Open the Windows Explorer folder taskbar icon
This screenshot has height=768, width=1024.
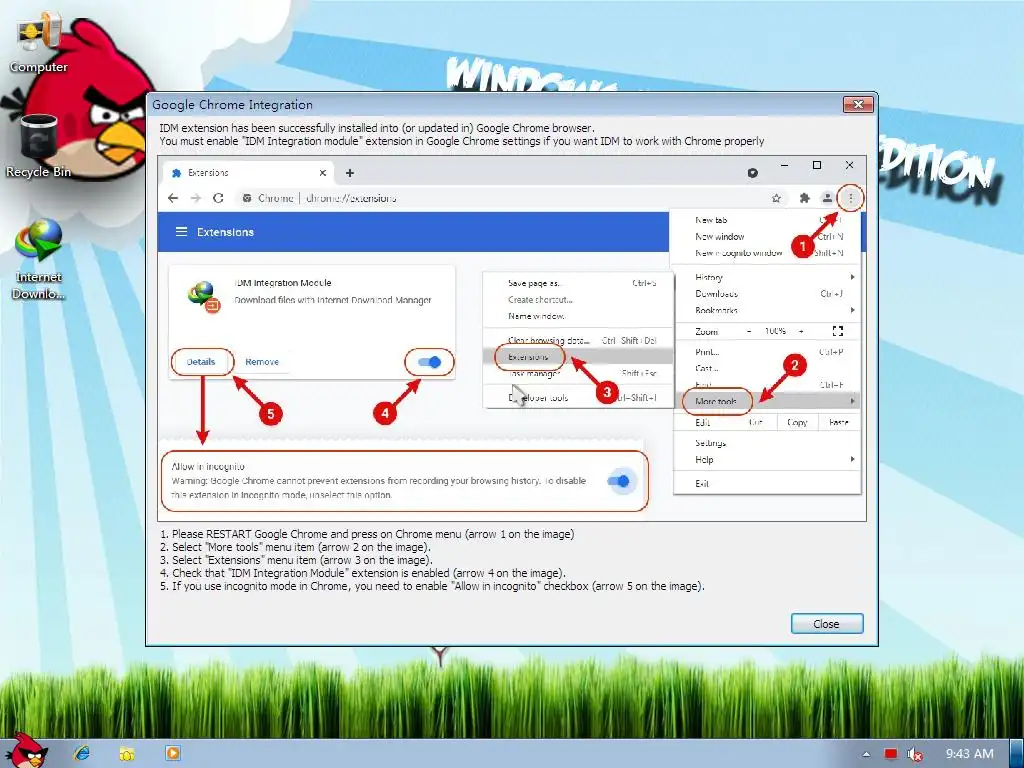[x=127, y=754]
